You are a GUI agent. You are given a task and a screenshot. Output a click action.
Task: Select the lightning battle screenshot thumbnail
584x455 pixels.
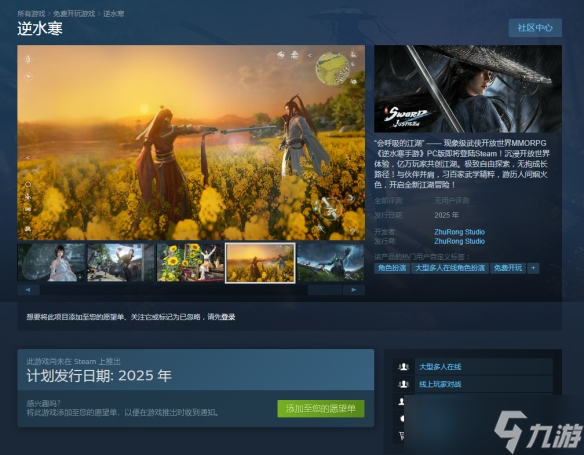[x=331, y=263]
